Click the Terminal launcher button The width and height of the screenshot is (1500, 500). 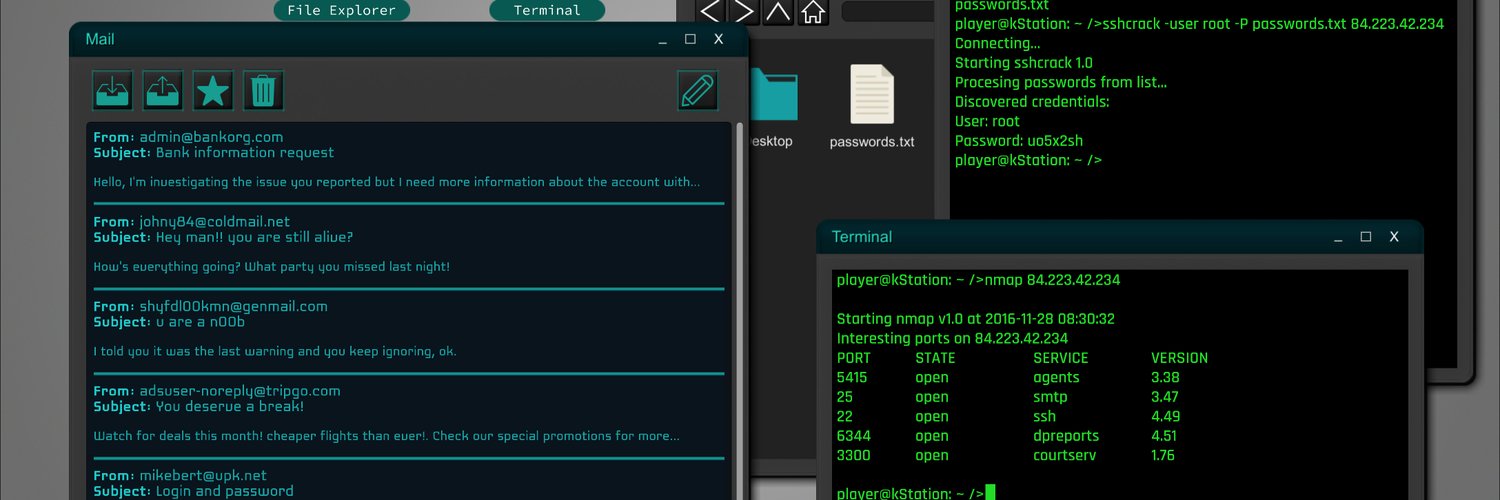(547, 10)
